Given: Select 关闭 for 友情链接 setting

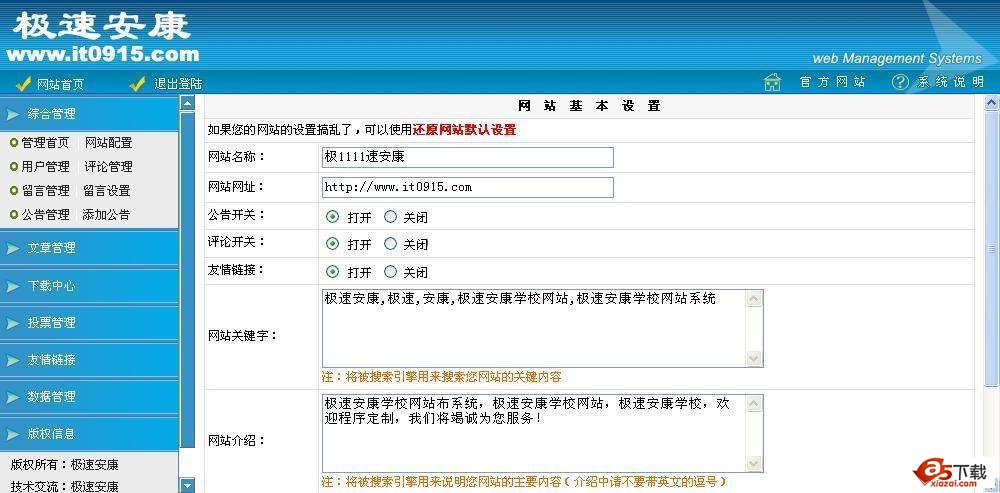Looking at the screenshot, I should (x=390, y=272).
